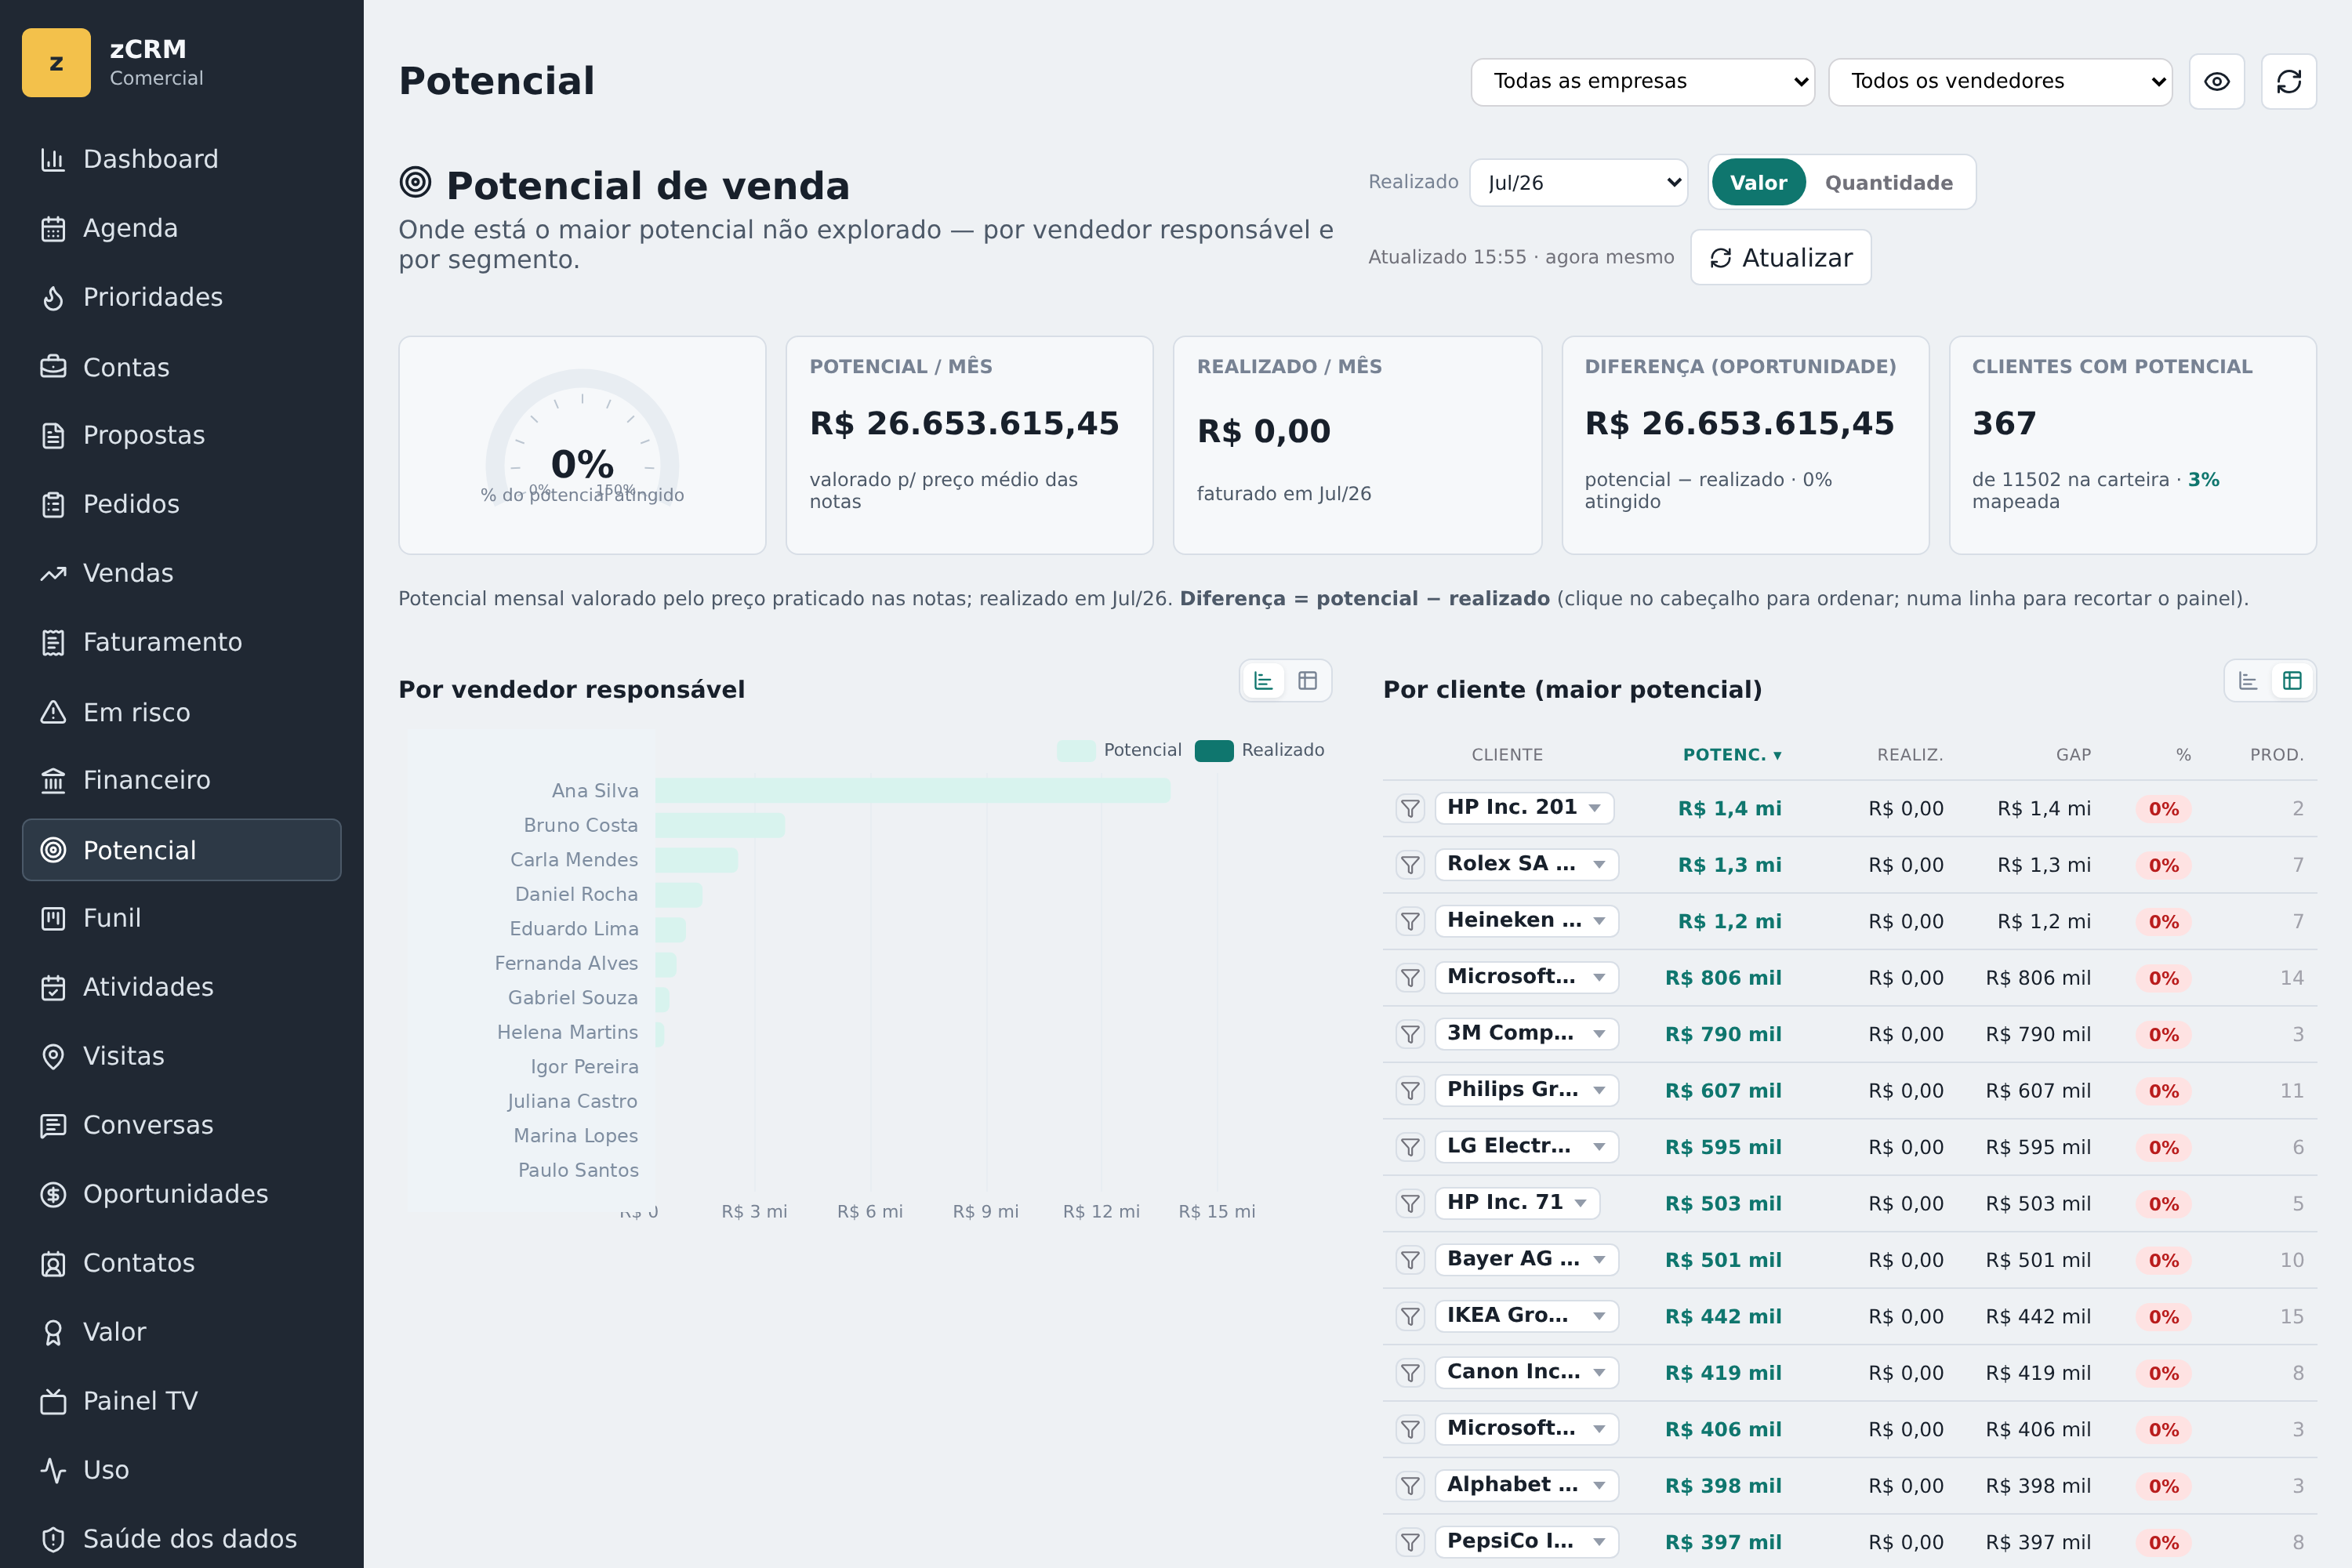Expand HP Inc. 201 client dropdown
The width and height of the screenshot is (2352, 1568).
[1524, 807]
